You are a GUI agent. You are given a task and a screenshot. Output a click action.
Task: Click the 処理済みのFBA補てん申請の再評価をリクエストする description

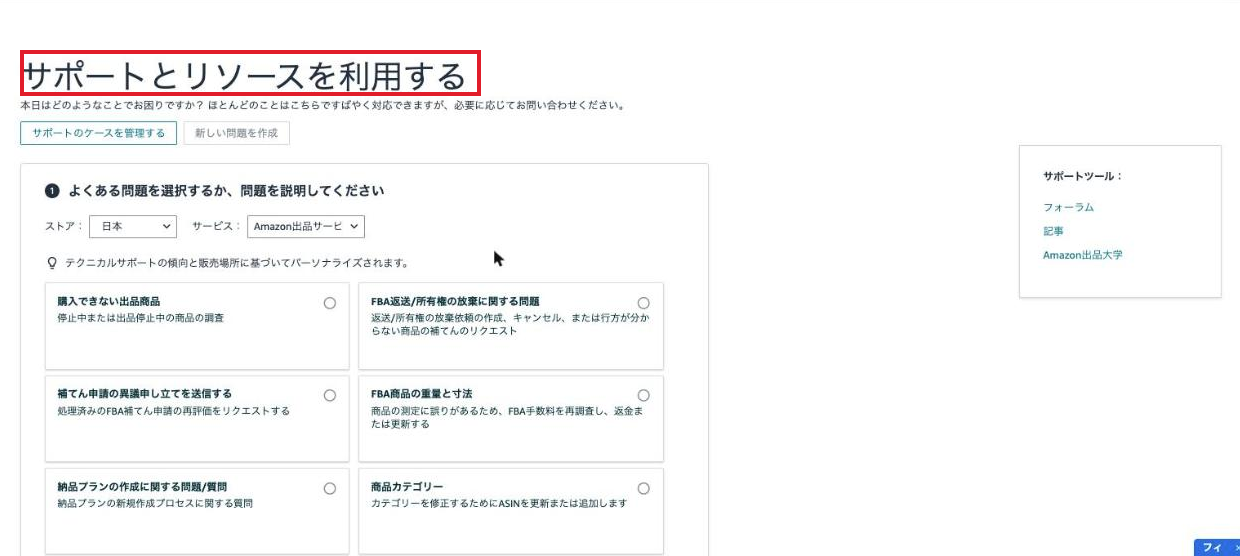(173, 411)
